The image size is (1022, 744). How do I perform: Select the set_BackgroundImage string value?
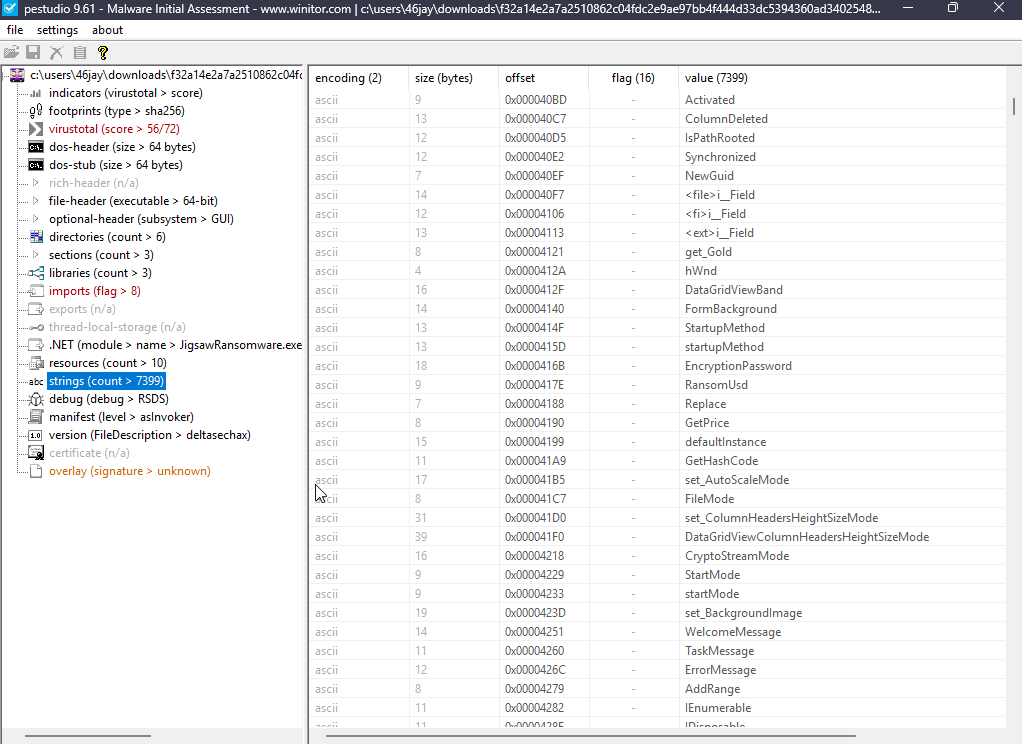click(x=743, y=613)
